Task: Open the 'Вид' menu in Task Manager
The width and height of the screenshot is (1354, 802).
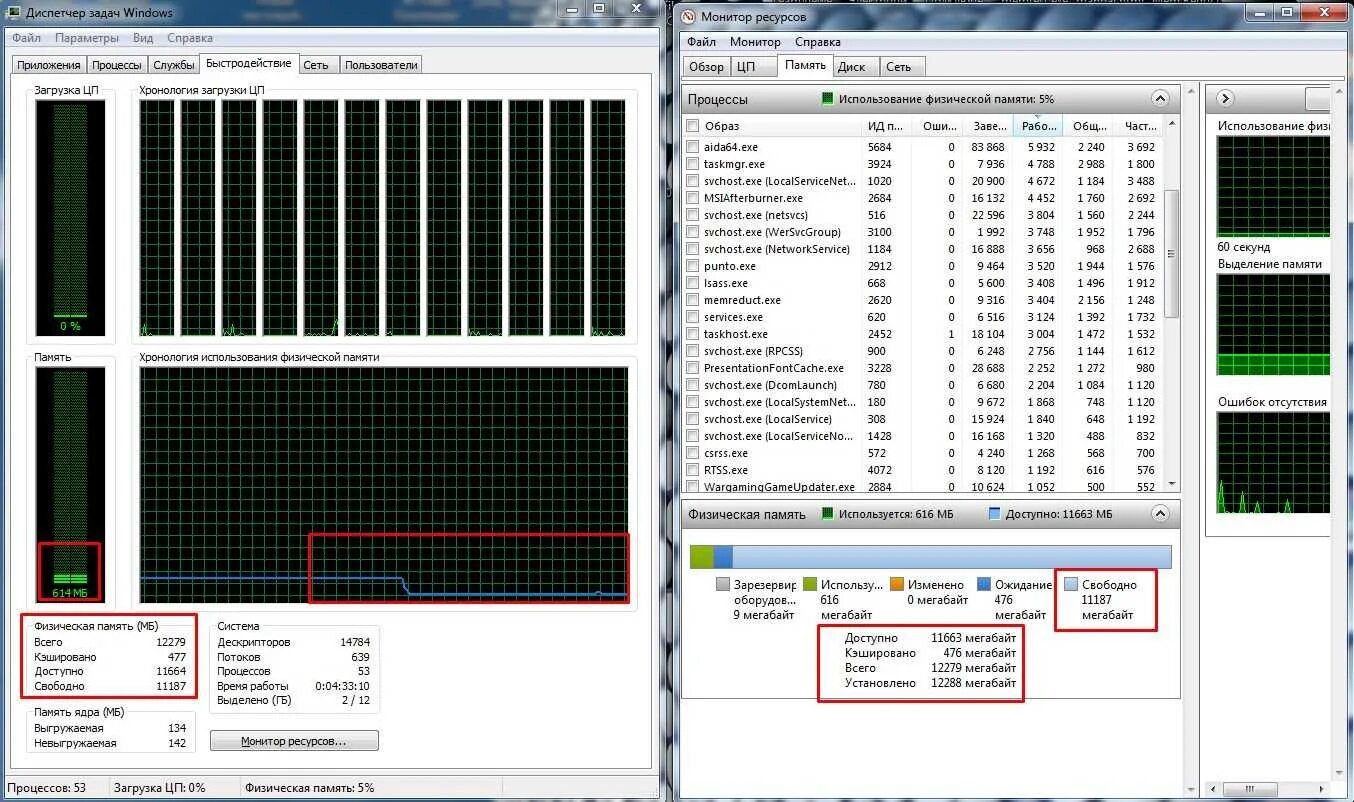Action: 143,38
